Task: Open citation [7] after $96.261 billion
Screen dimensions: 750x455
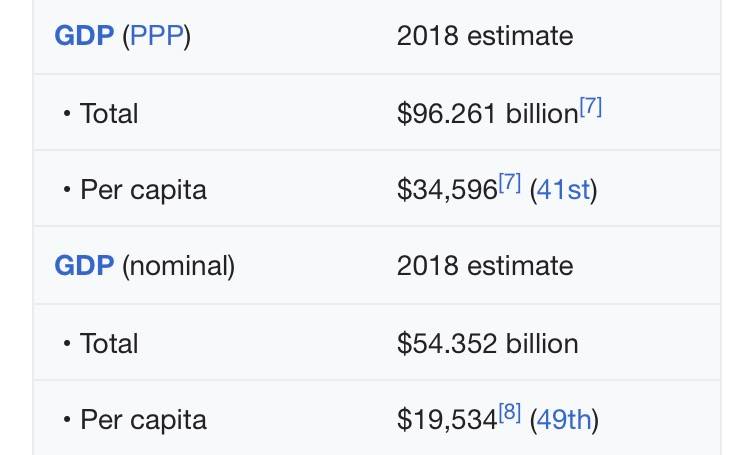Action: pyautogui.click(x=591, y=108)
